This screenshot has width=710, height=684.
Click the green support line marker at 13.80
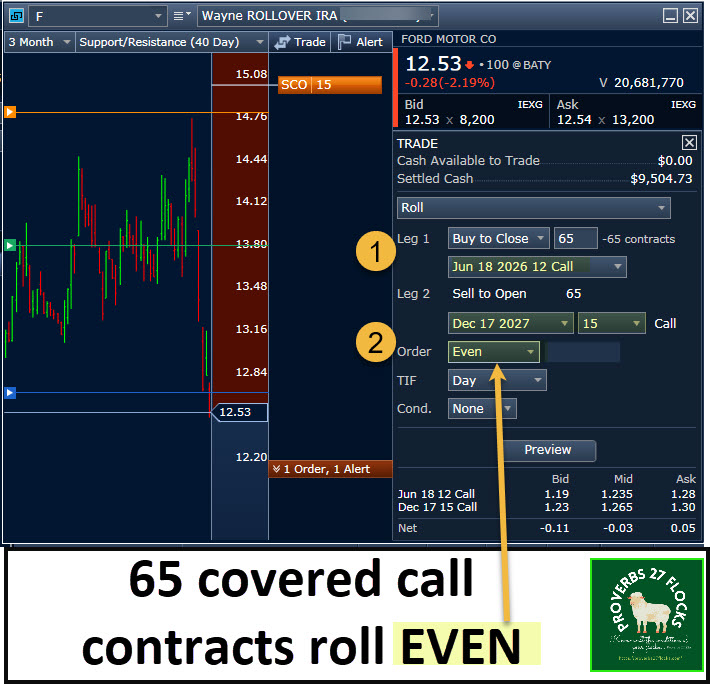pyautogui.click(x=10, y=245)
